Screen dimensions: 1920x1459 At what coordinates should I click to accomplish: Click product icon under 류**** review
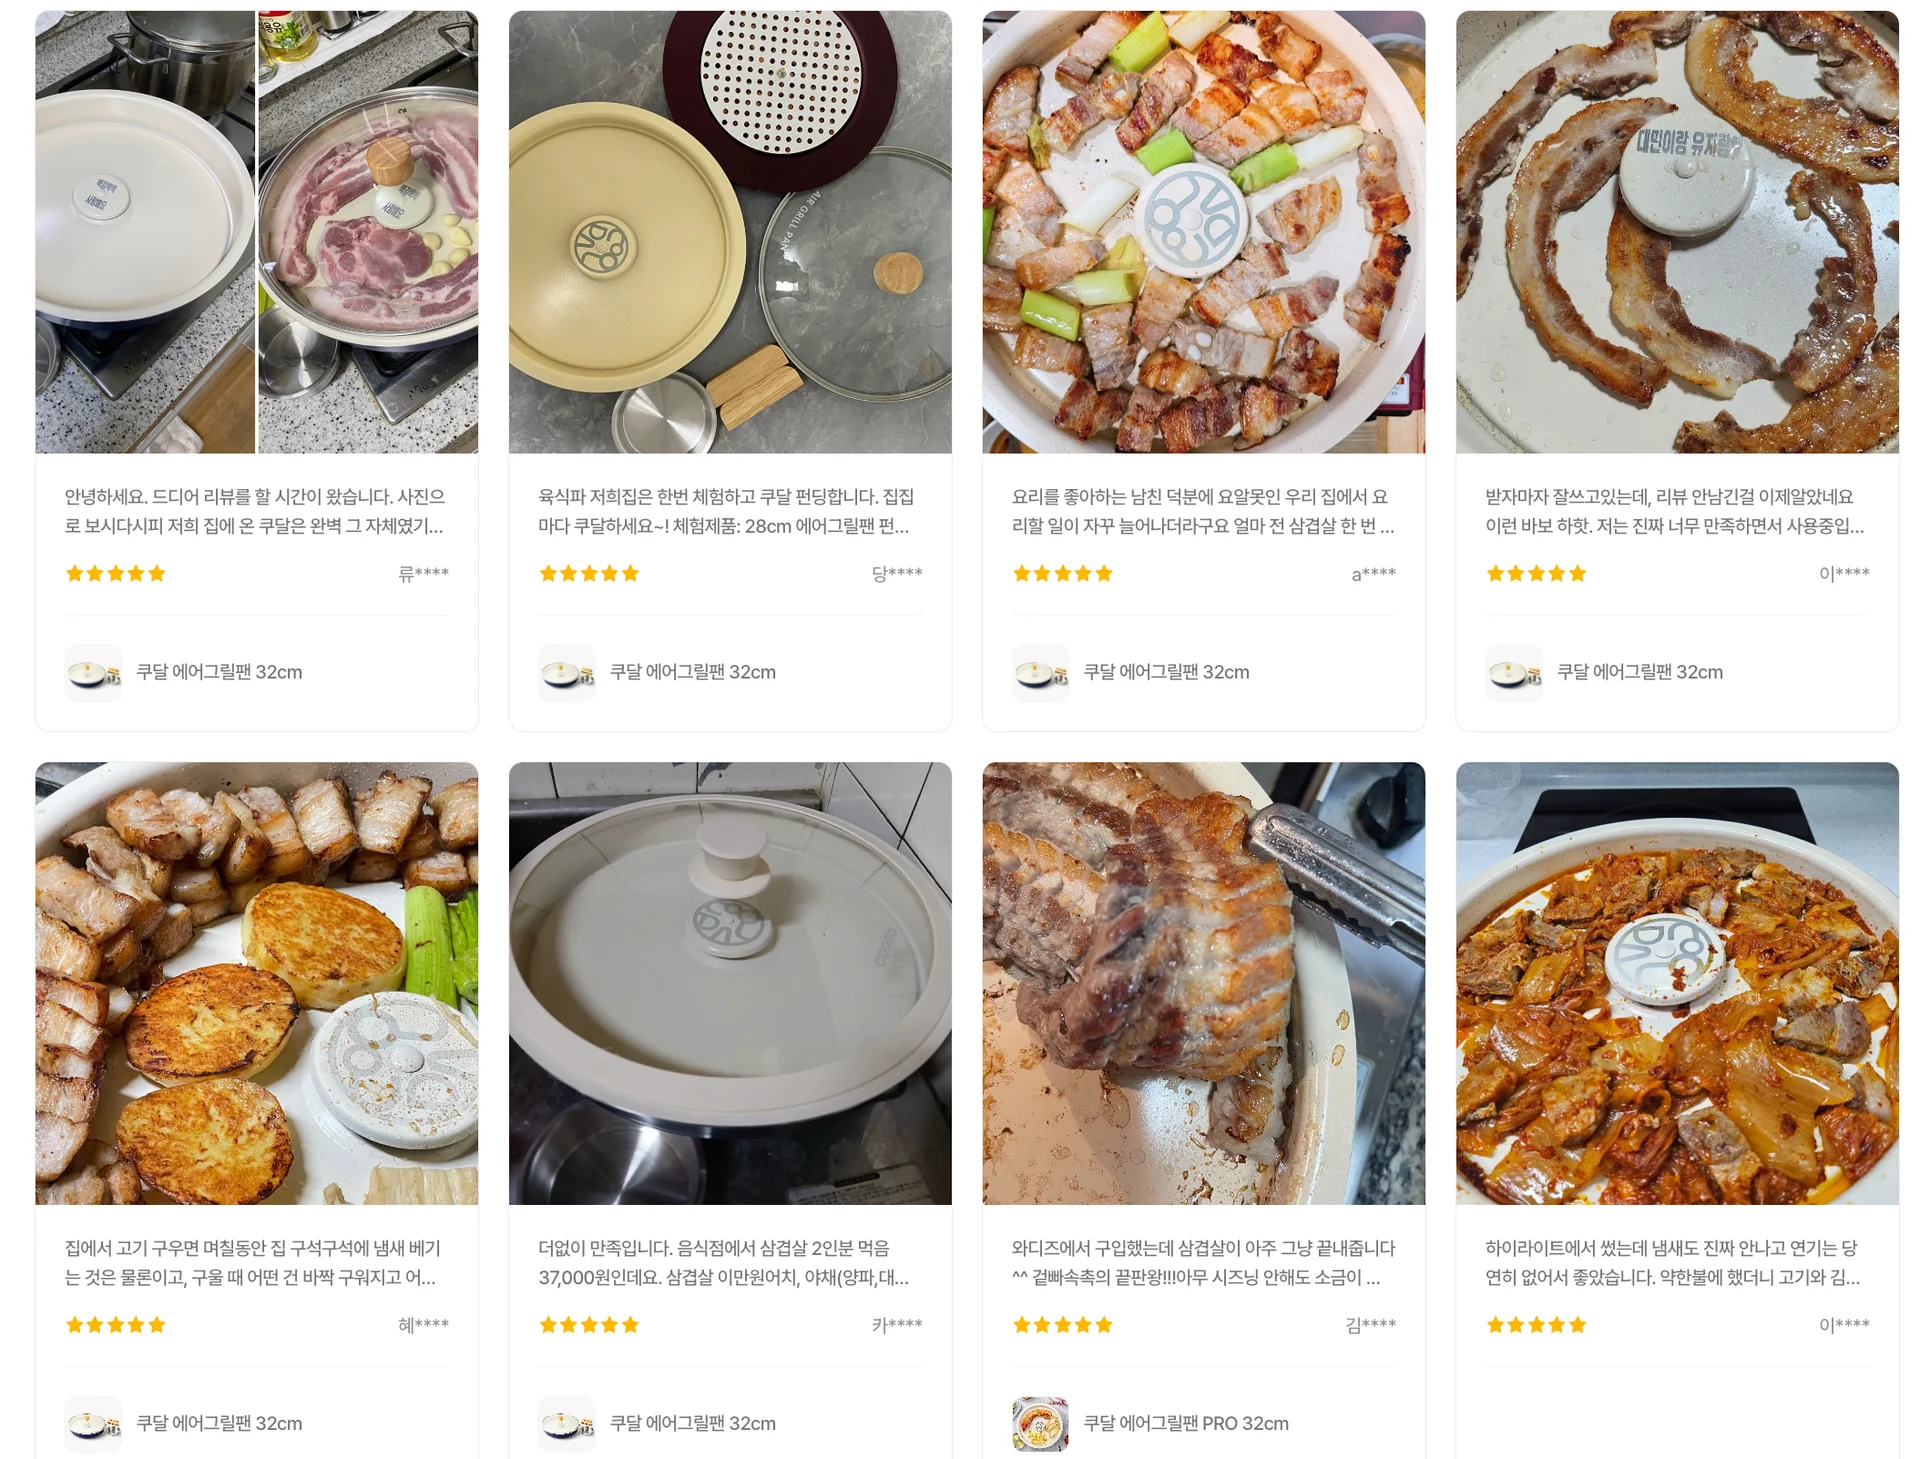93,673
